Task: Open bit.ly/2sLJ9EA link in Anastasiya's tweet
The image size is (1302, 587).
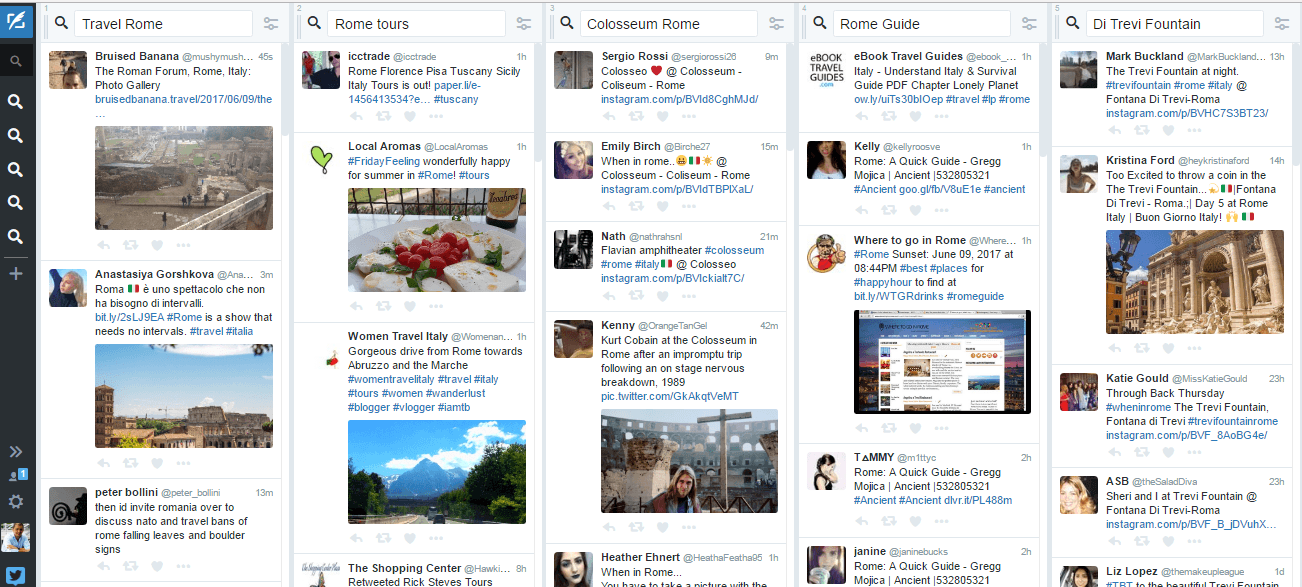Action: pos(129,317)
